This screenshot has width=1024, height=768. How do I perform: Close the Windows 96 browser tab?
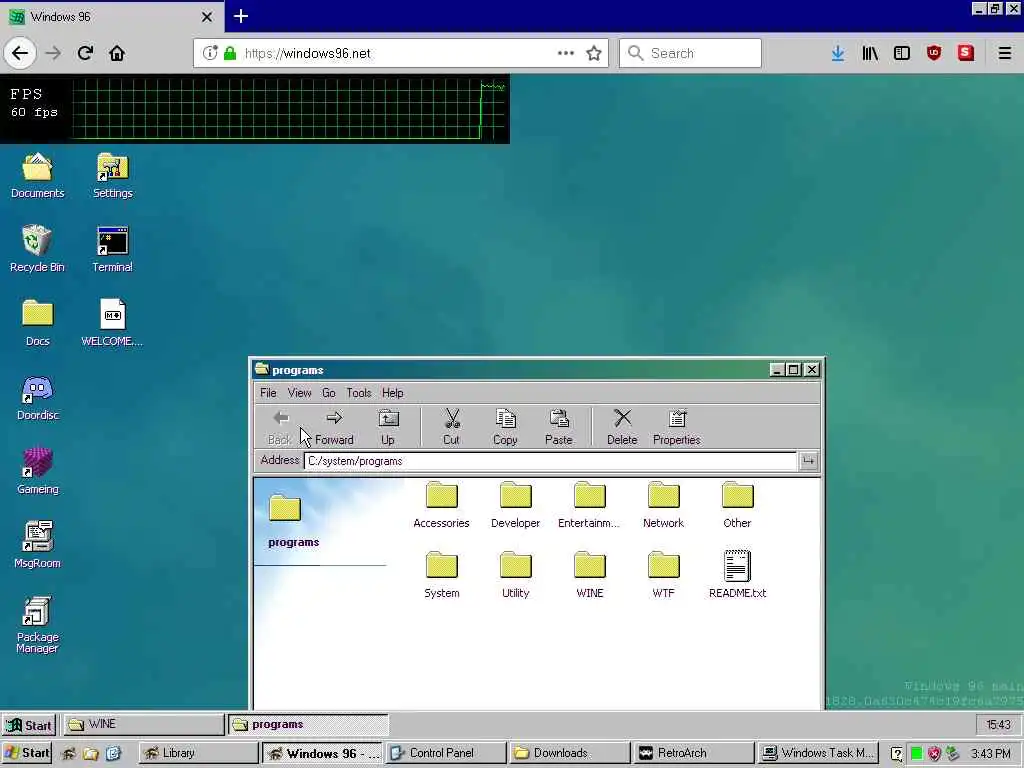click(207, 17)
